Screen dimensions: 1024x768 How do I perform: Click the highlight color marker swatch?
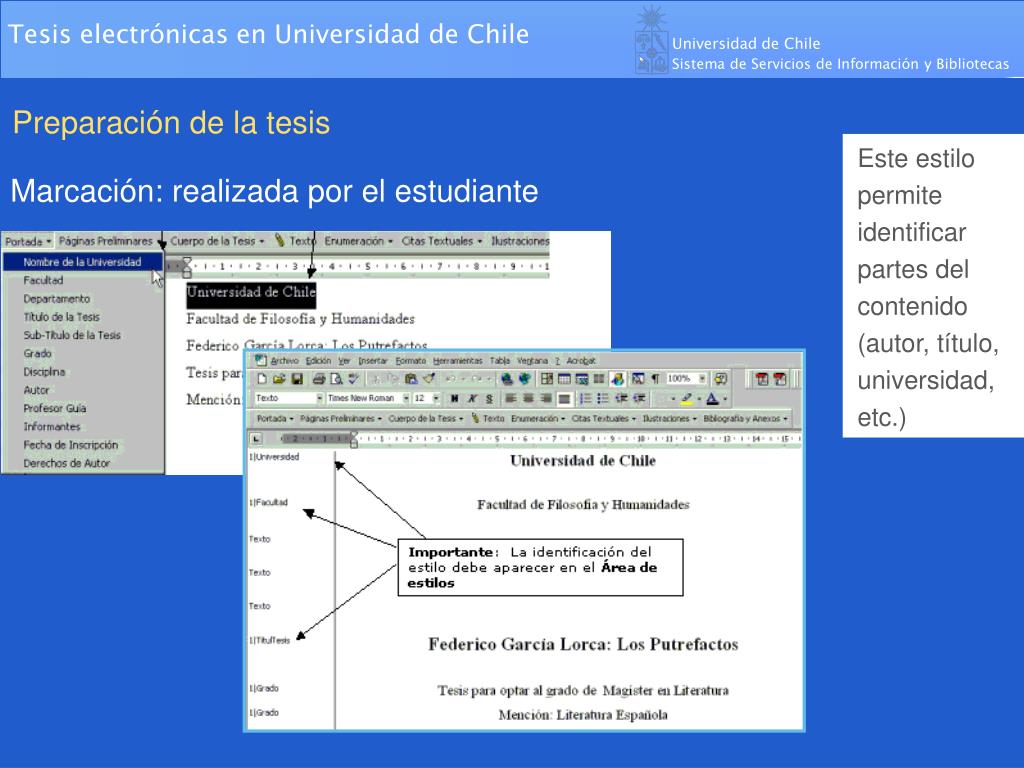[686, 398]
